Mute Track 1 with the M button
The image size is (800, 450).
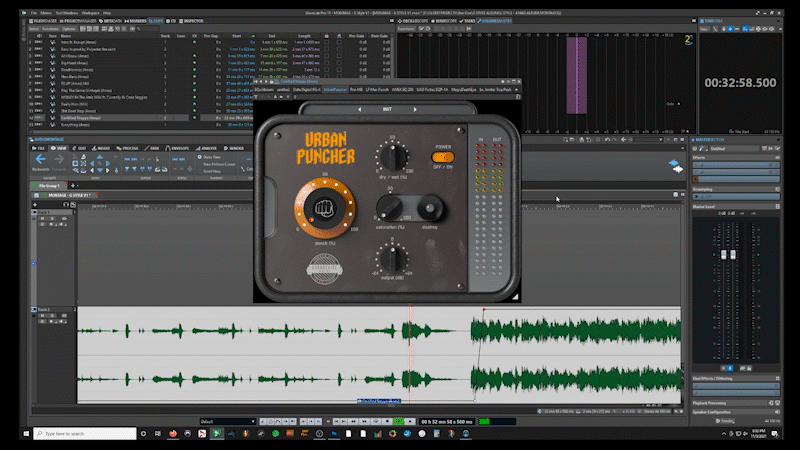tap(43, 218)
